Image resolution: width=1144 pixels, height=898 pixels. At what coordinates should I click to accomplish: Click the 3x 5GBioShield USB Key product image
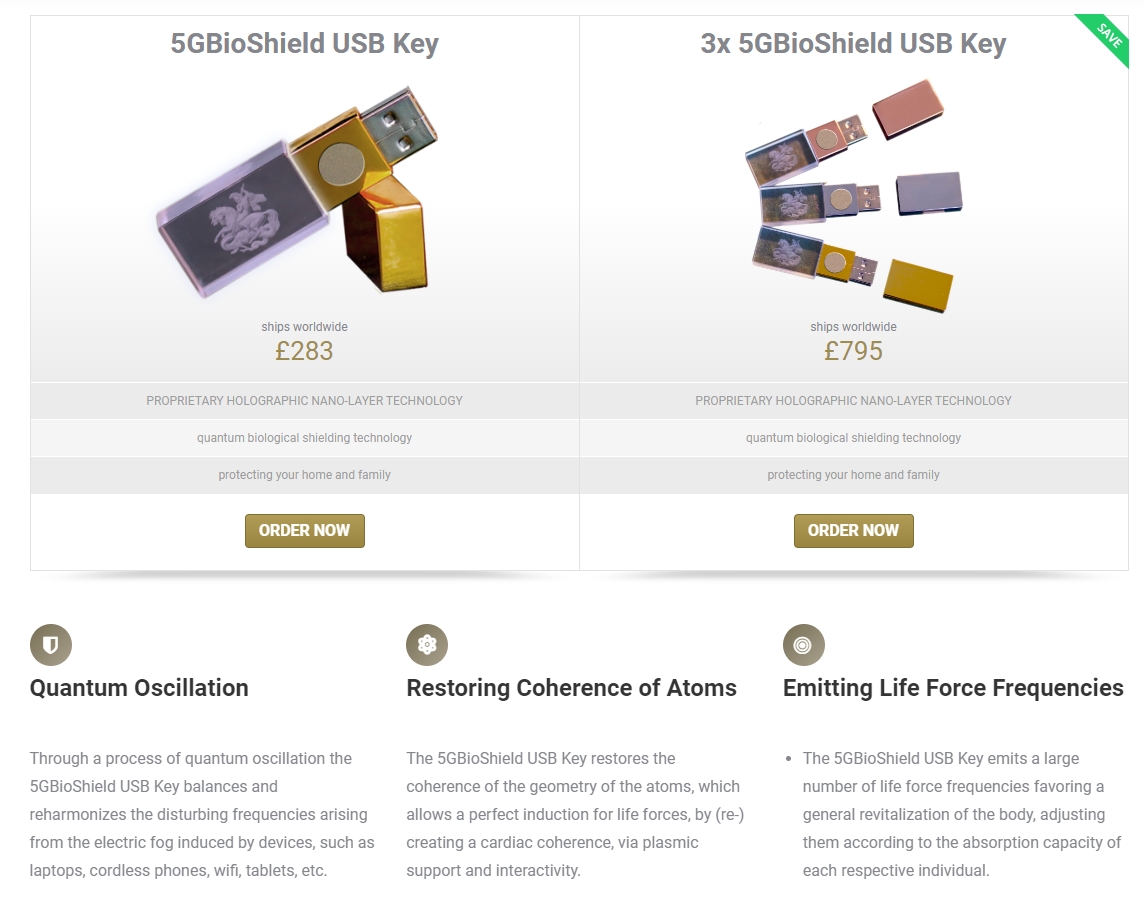pos(853,195)
